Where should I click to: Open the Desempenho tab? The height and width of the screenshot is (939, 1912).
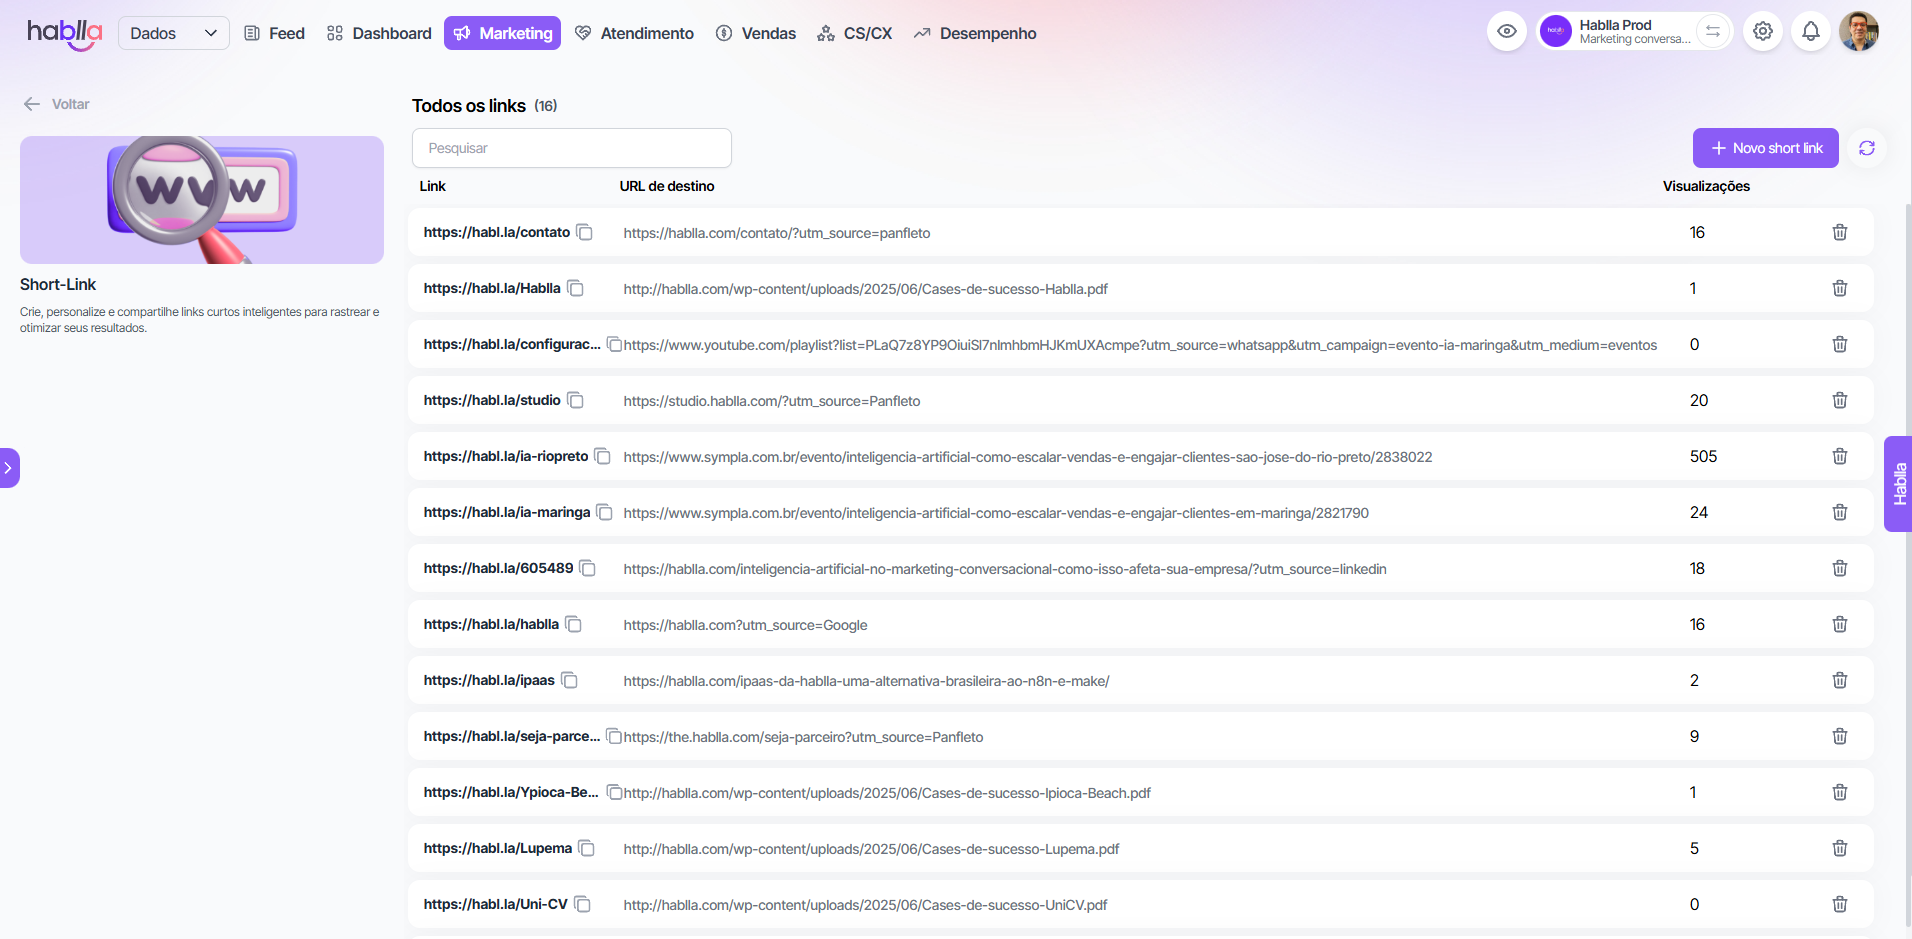pyautogui.click(x=975, y=33)
